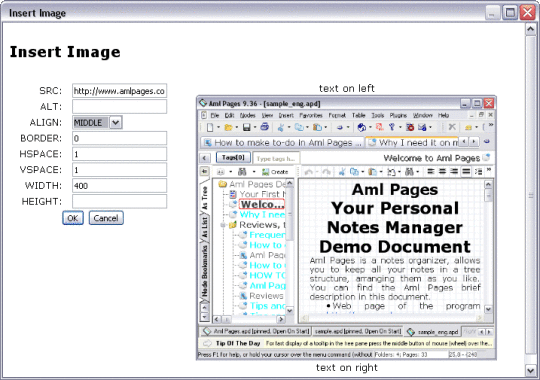The width and height of the screenshot is (540, 380).
Task: Click the indent list icon in editor toolbar
Action: pos(478,171)
